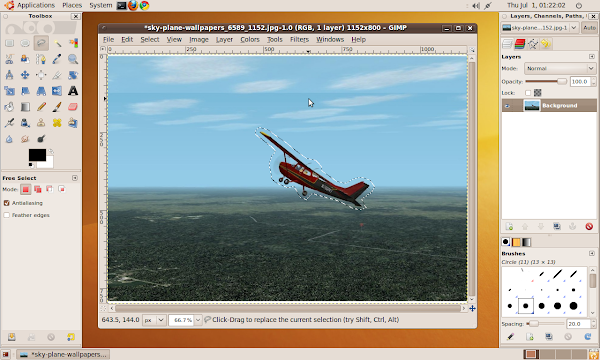Select the Bucket Fill tool
This screenshot has width=600, height=360.
click(9, 107)
